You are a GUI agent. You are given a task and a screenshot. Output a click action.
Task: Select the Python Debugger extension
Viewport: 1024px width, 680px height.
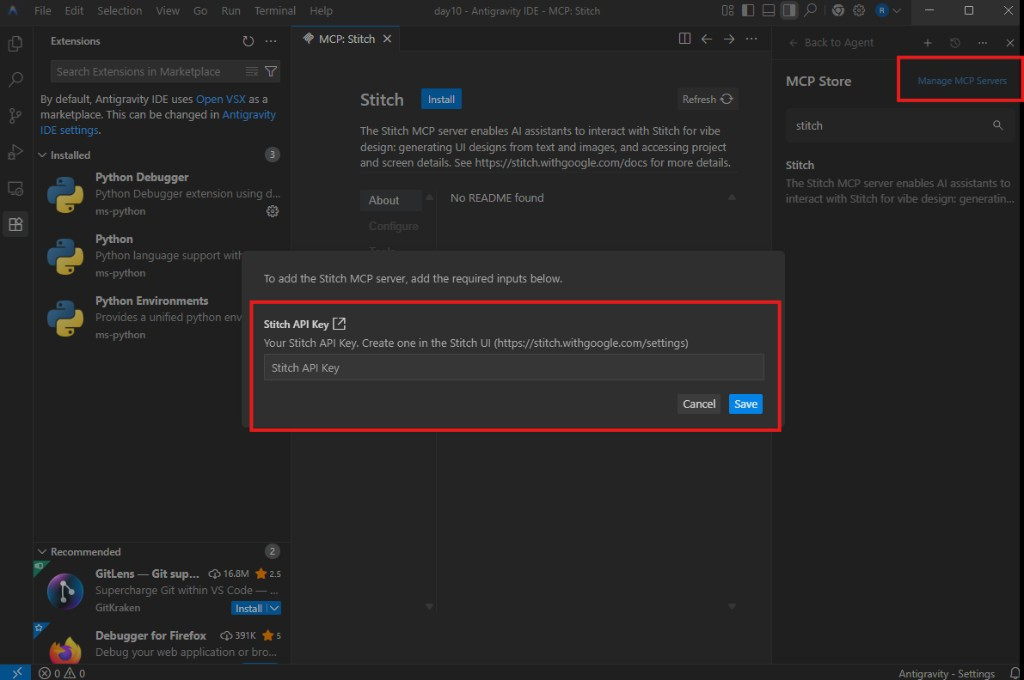(x=161, y=194)
